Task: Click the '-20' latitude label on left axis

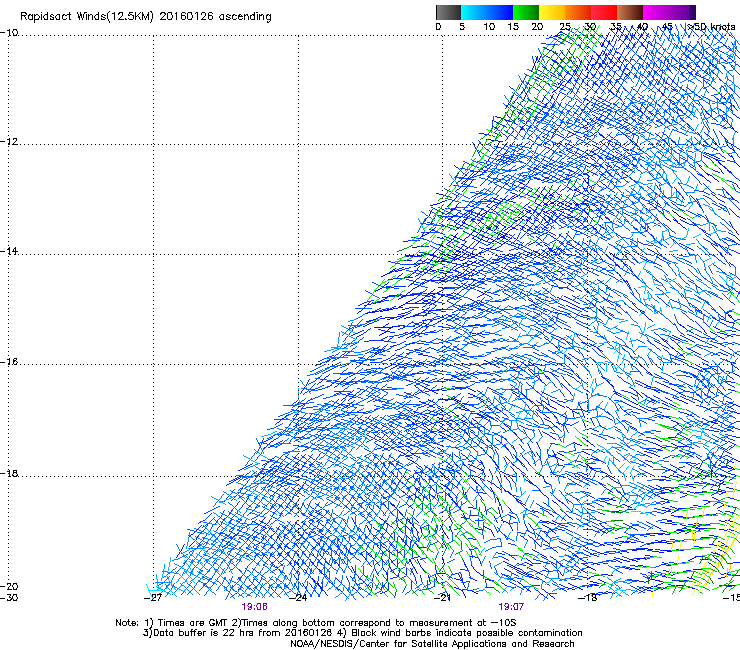Action: point(9,586)
